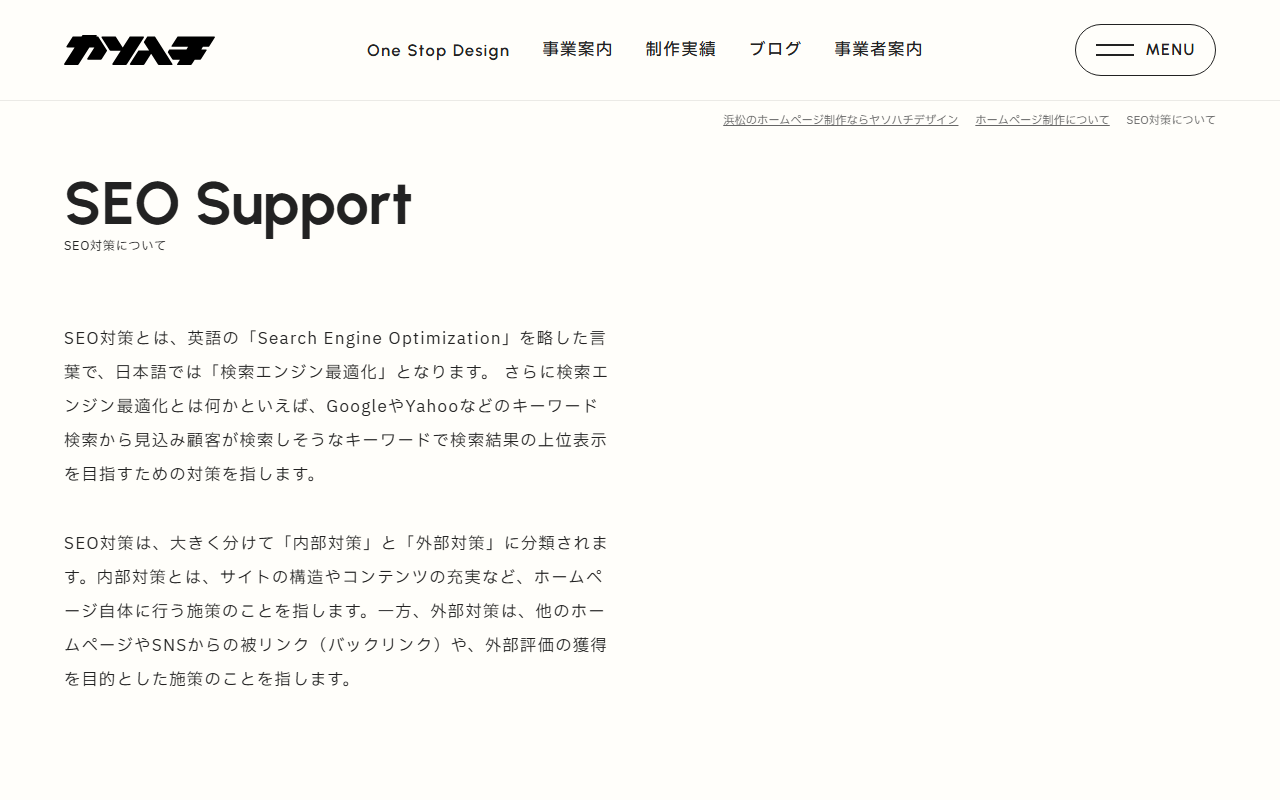This screenshot has height=800, width=1280.
Task: Click the SEO Support page heading
Action: pos(238,203)
